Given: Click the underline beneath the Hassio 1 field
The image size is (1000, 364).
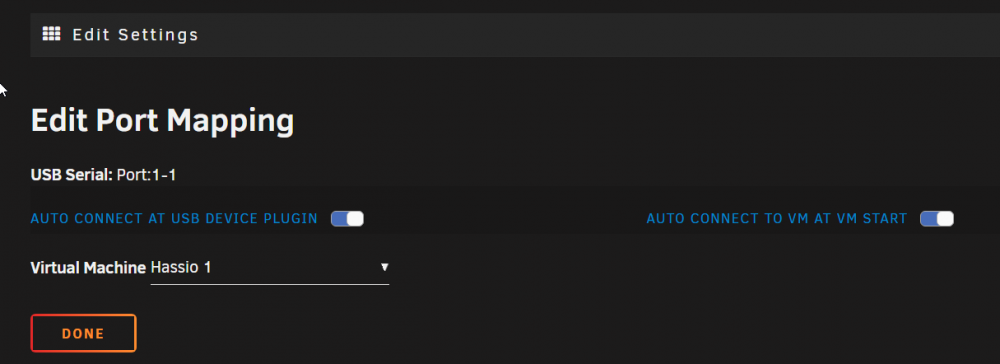Looking at the screenshot, I should [270, 284].
